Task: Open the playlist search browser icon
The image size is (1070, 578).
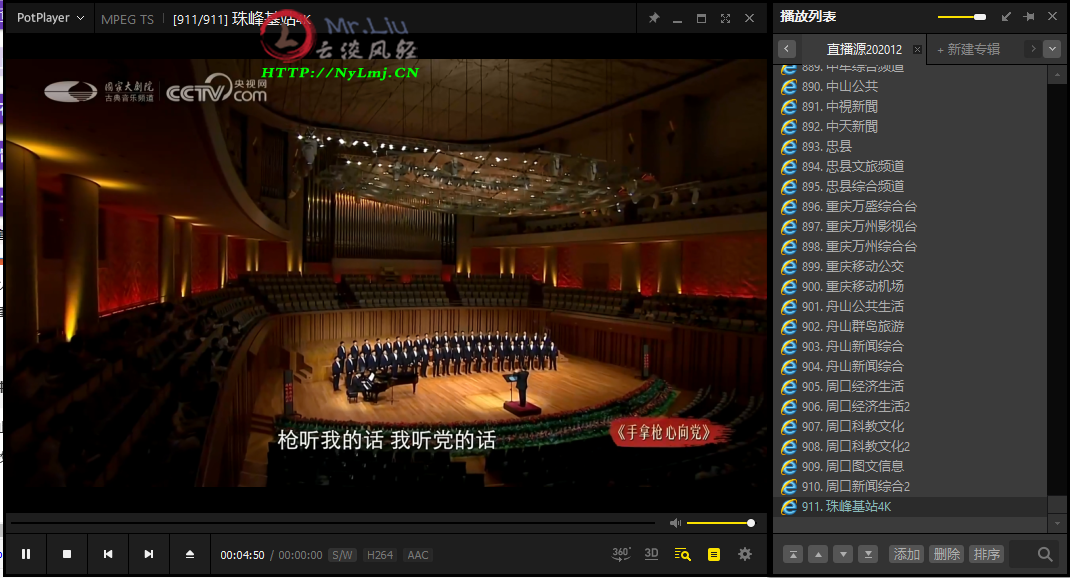Action: (682, 554)
